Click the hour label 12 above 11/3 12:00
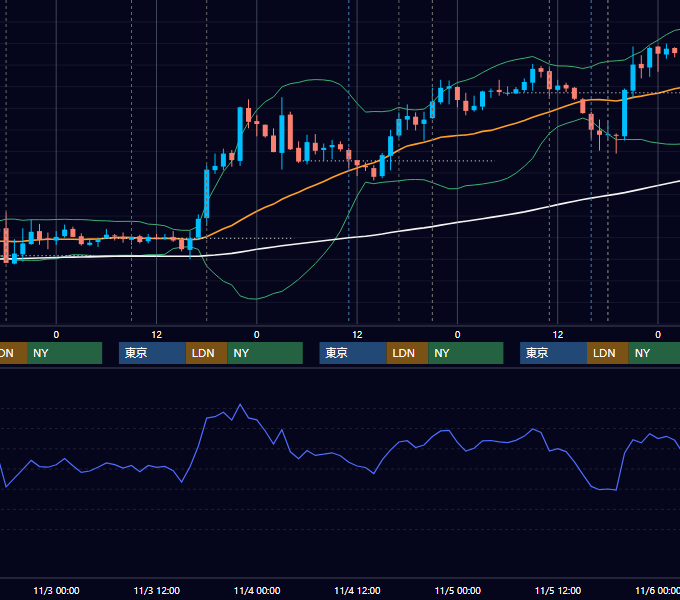This screenshot has height=600, width=680. (x=157, y=335)
